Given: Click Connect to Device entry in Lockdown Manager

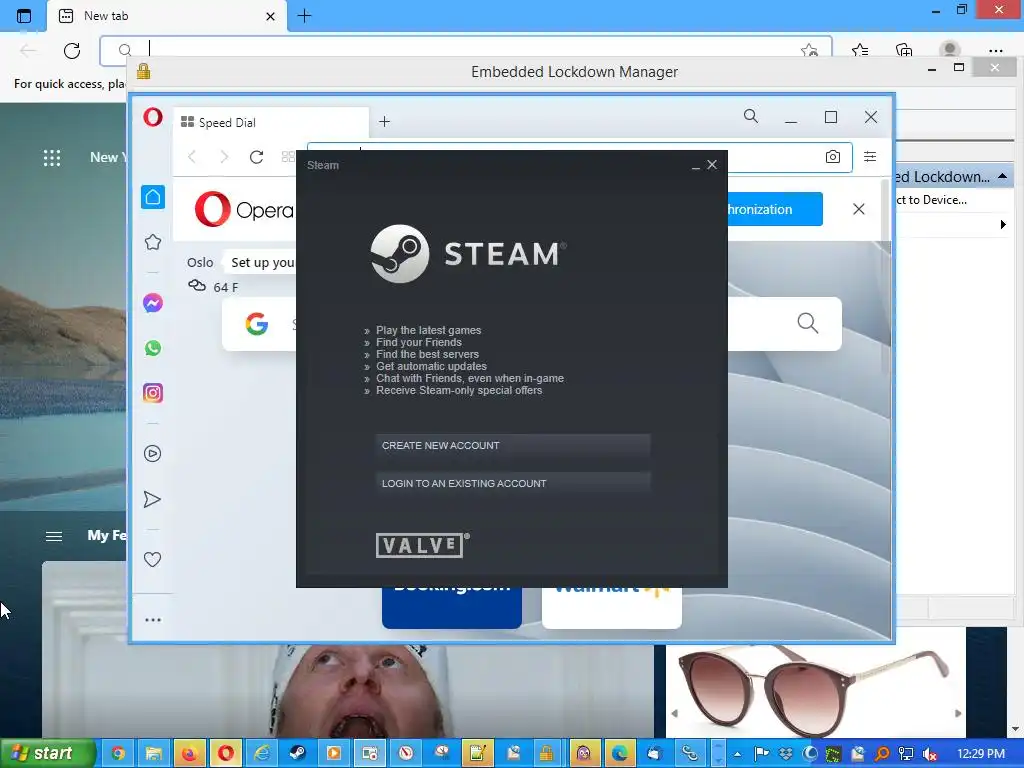Looking at the screenshot, I should (x=931, y=200).
